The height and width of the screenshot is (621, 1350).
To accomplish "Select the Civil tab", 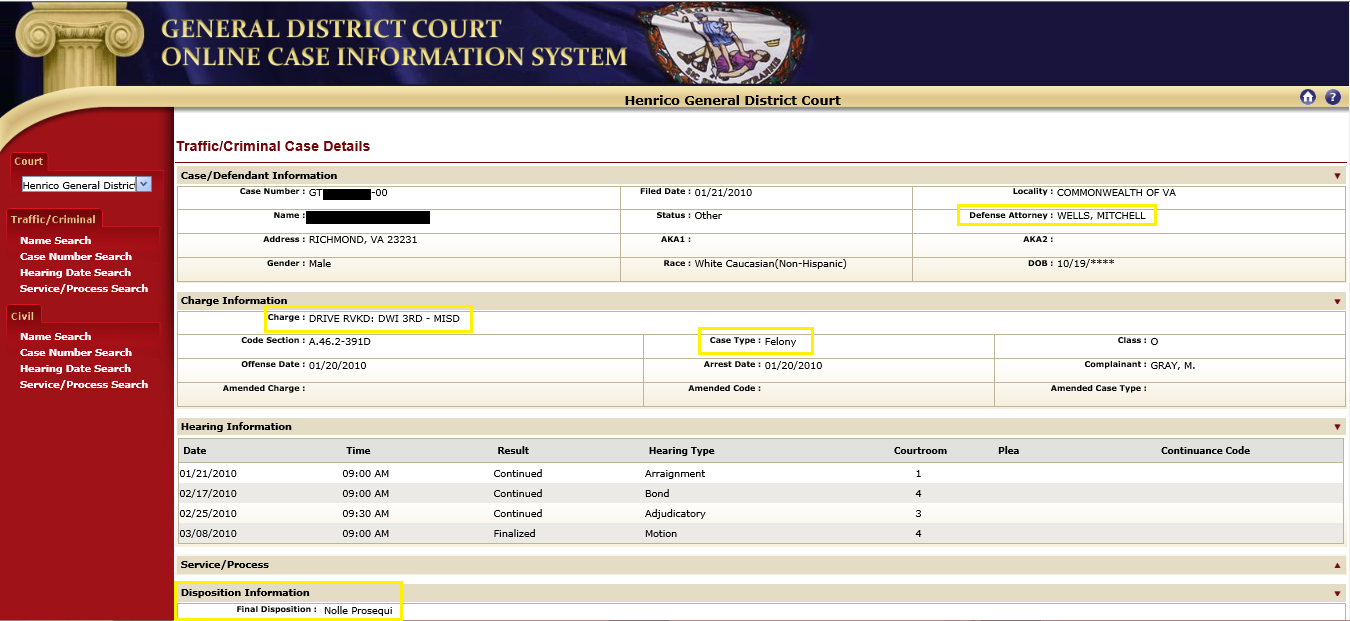I will pyautogui.click(x=22, y=315).
